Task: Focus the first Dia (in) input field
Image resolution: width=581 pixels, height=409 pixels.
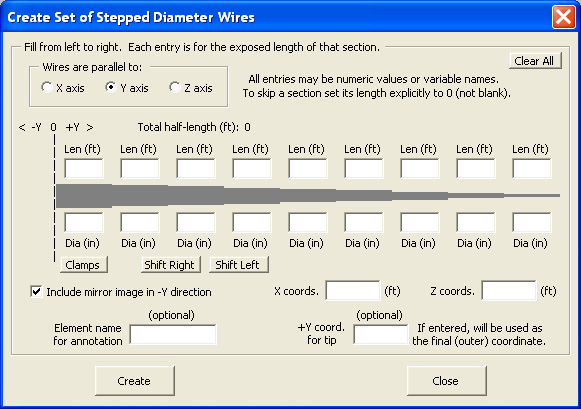Action: [x=84, y=222]
